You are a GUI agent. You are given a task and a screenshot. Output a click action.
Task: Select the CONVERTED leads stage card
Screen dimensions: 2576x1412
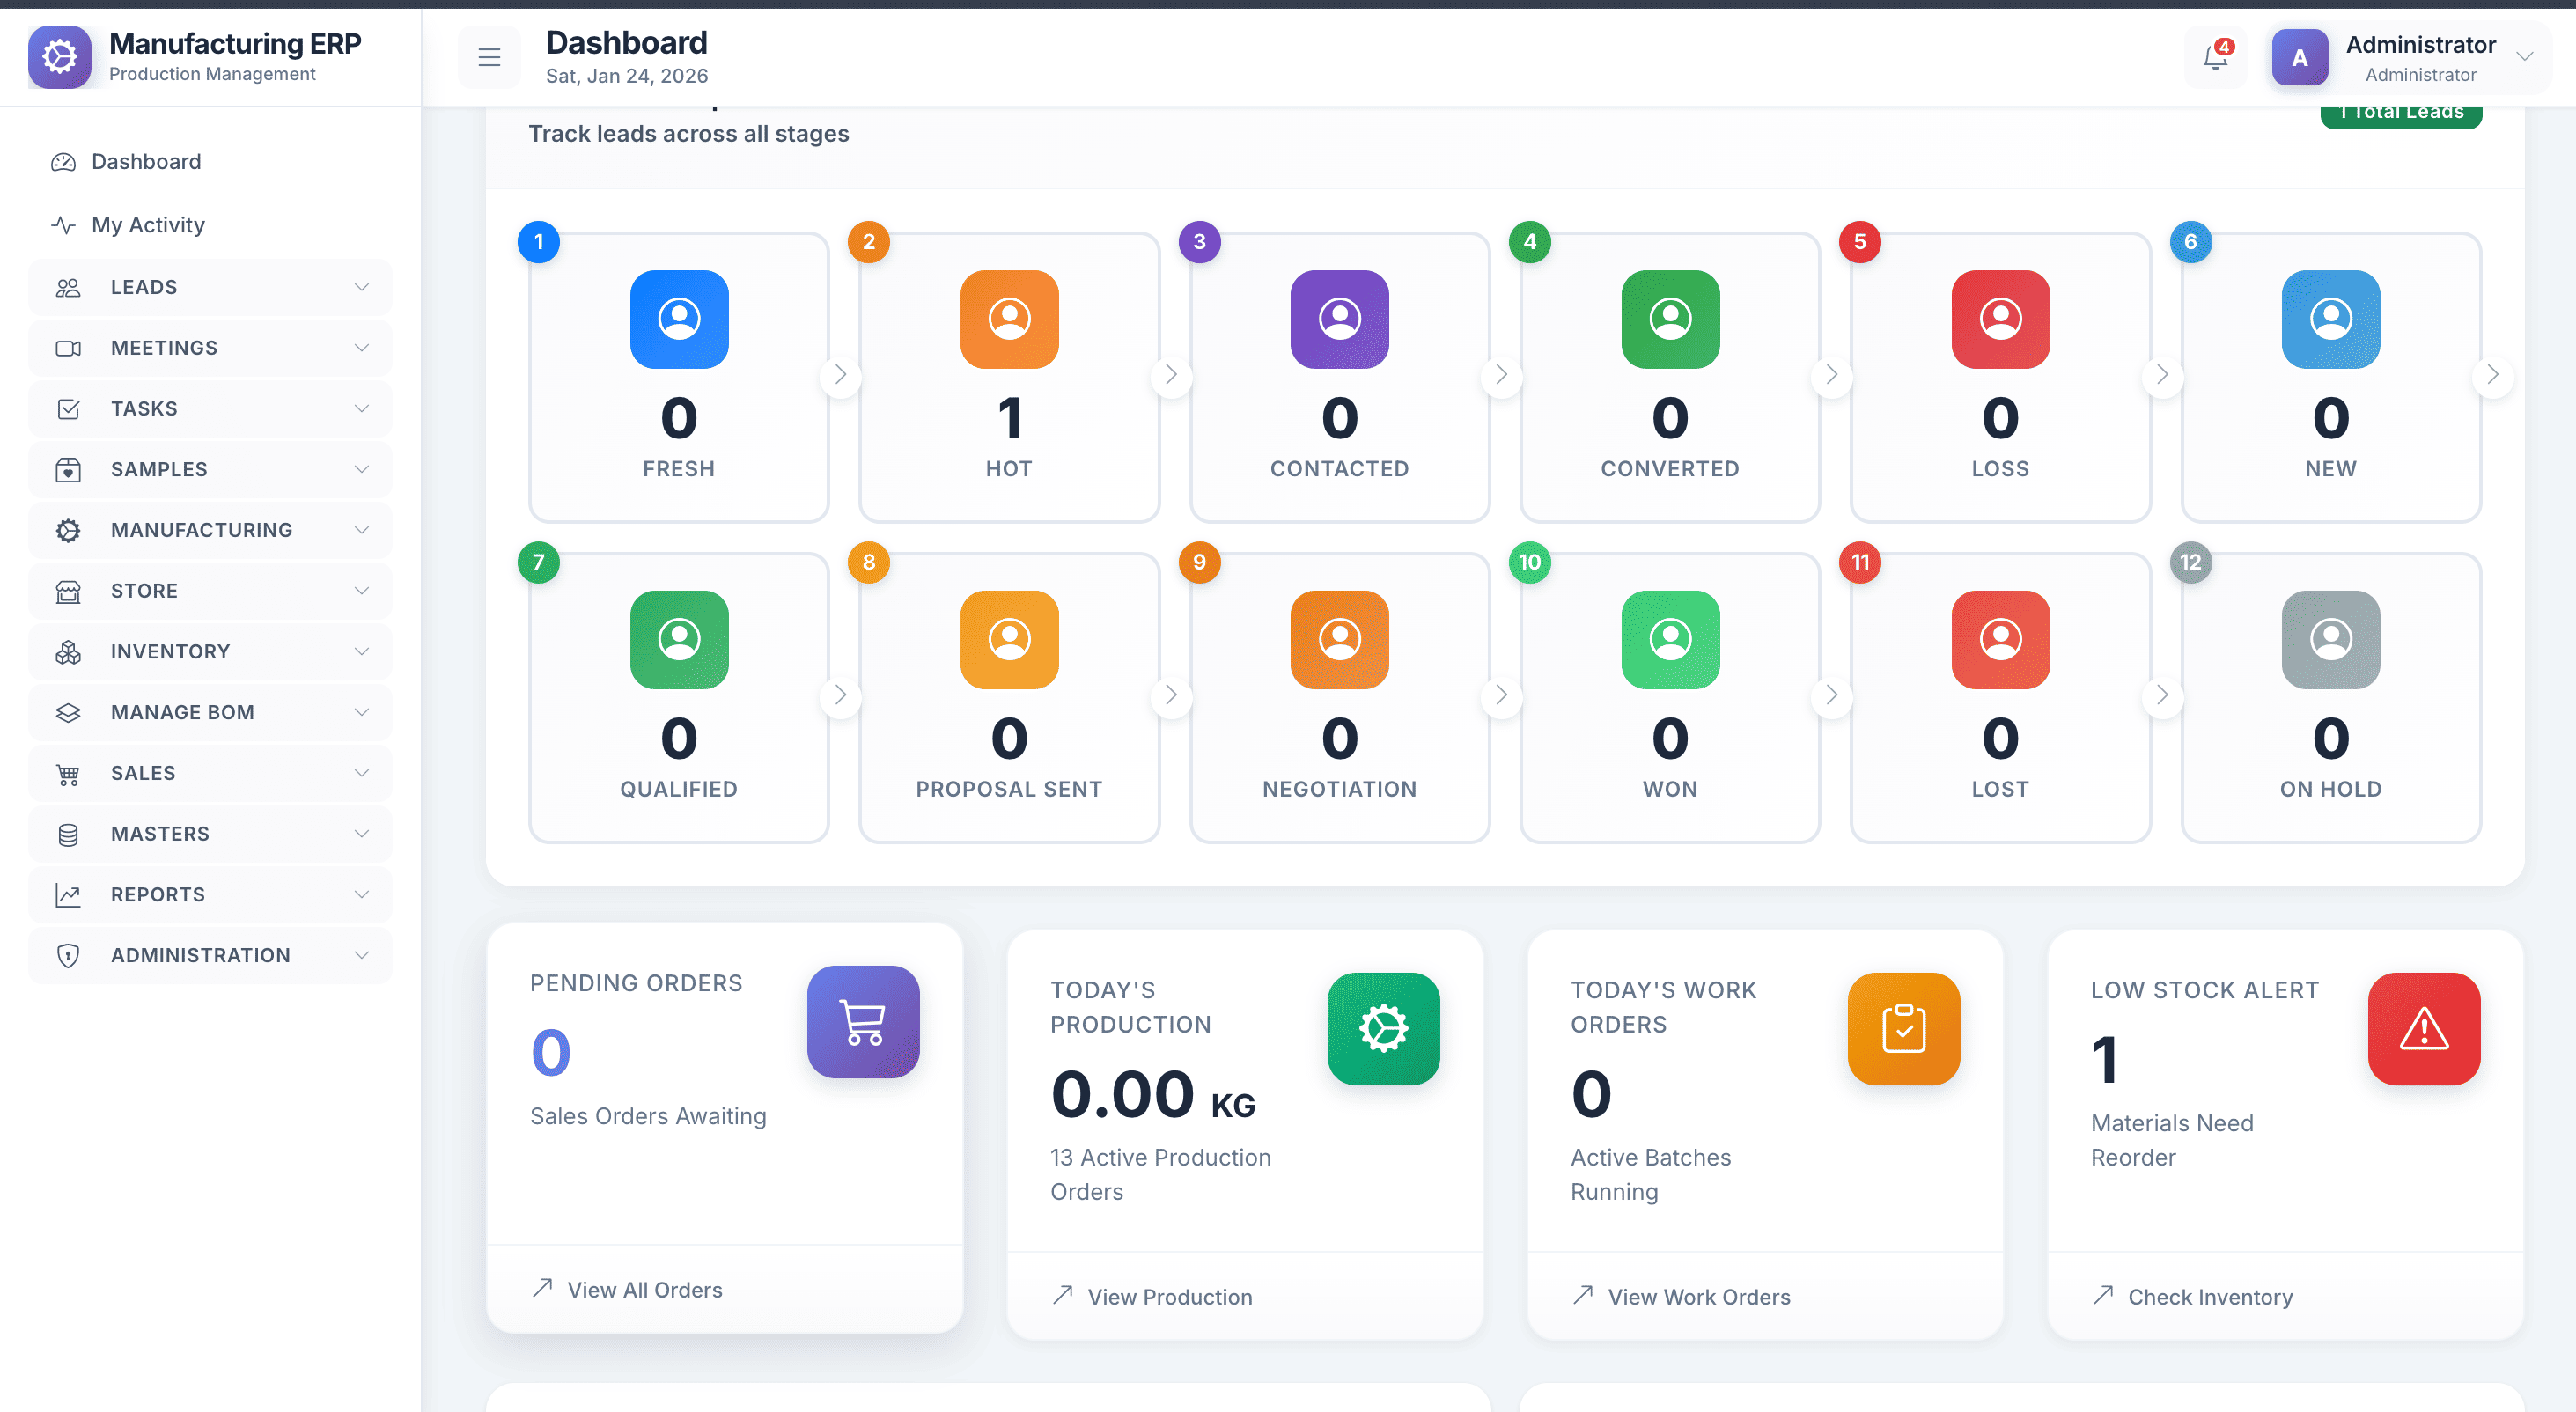[x=1669, y=378]
